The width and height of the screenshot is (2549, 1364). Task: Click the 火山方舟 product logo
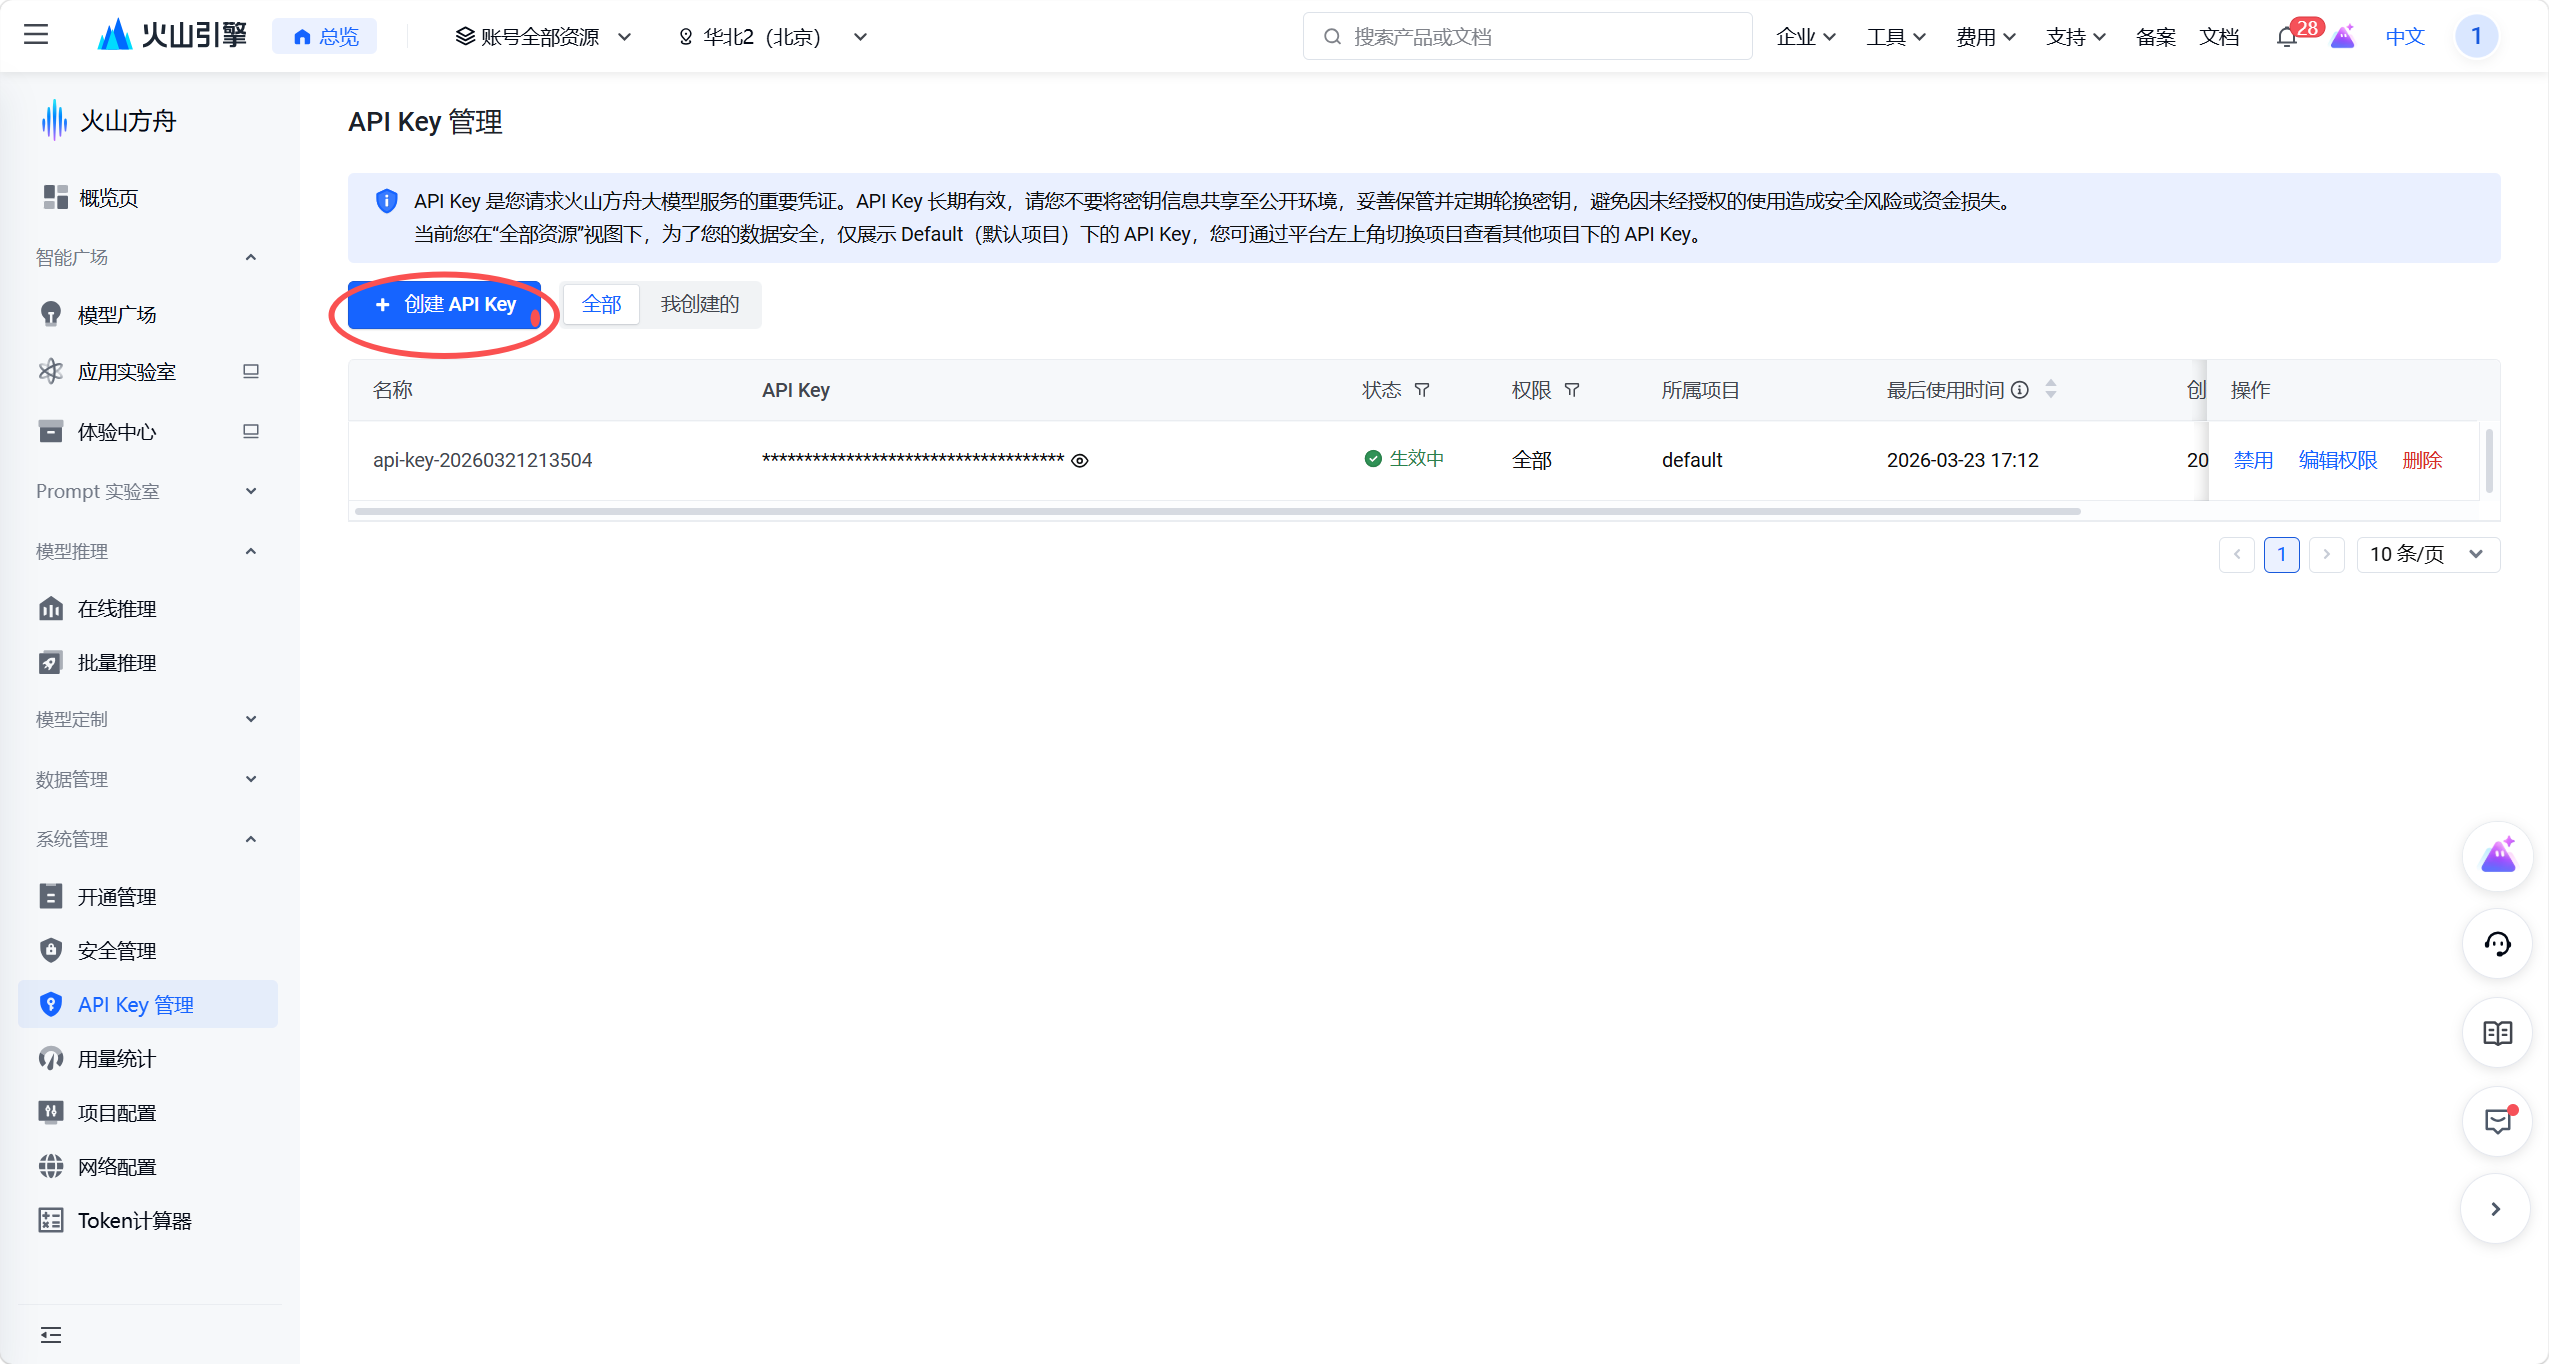pyautogui.click(x=108, y=121)
